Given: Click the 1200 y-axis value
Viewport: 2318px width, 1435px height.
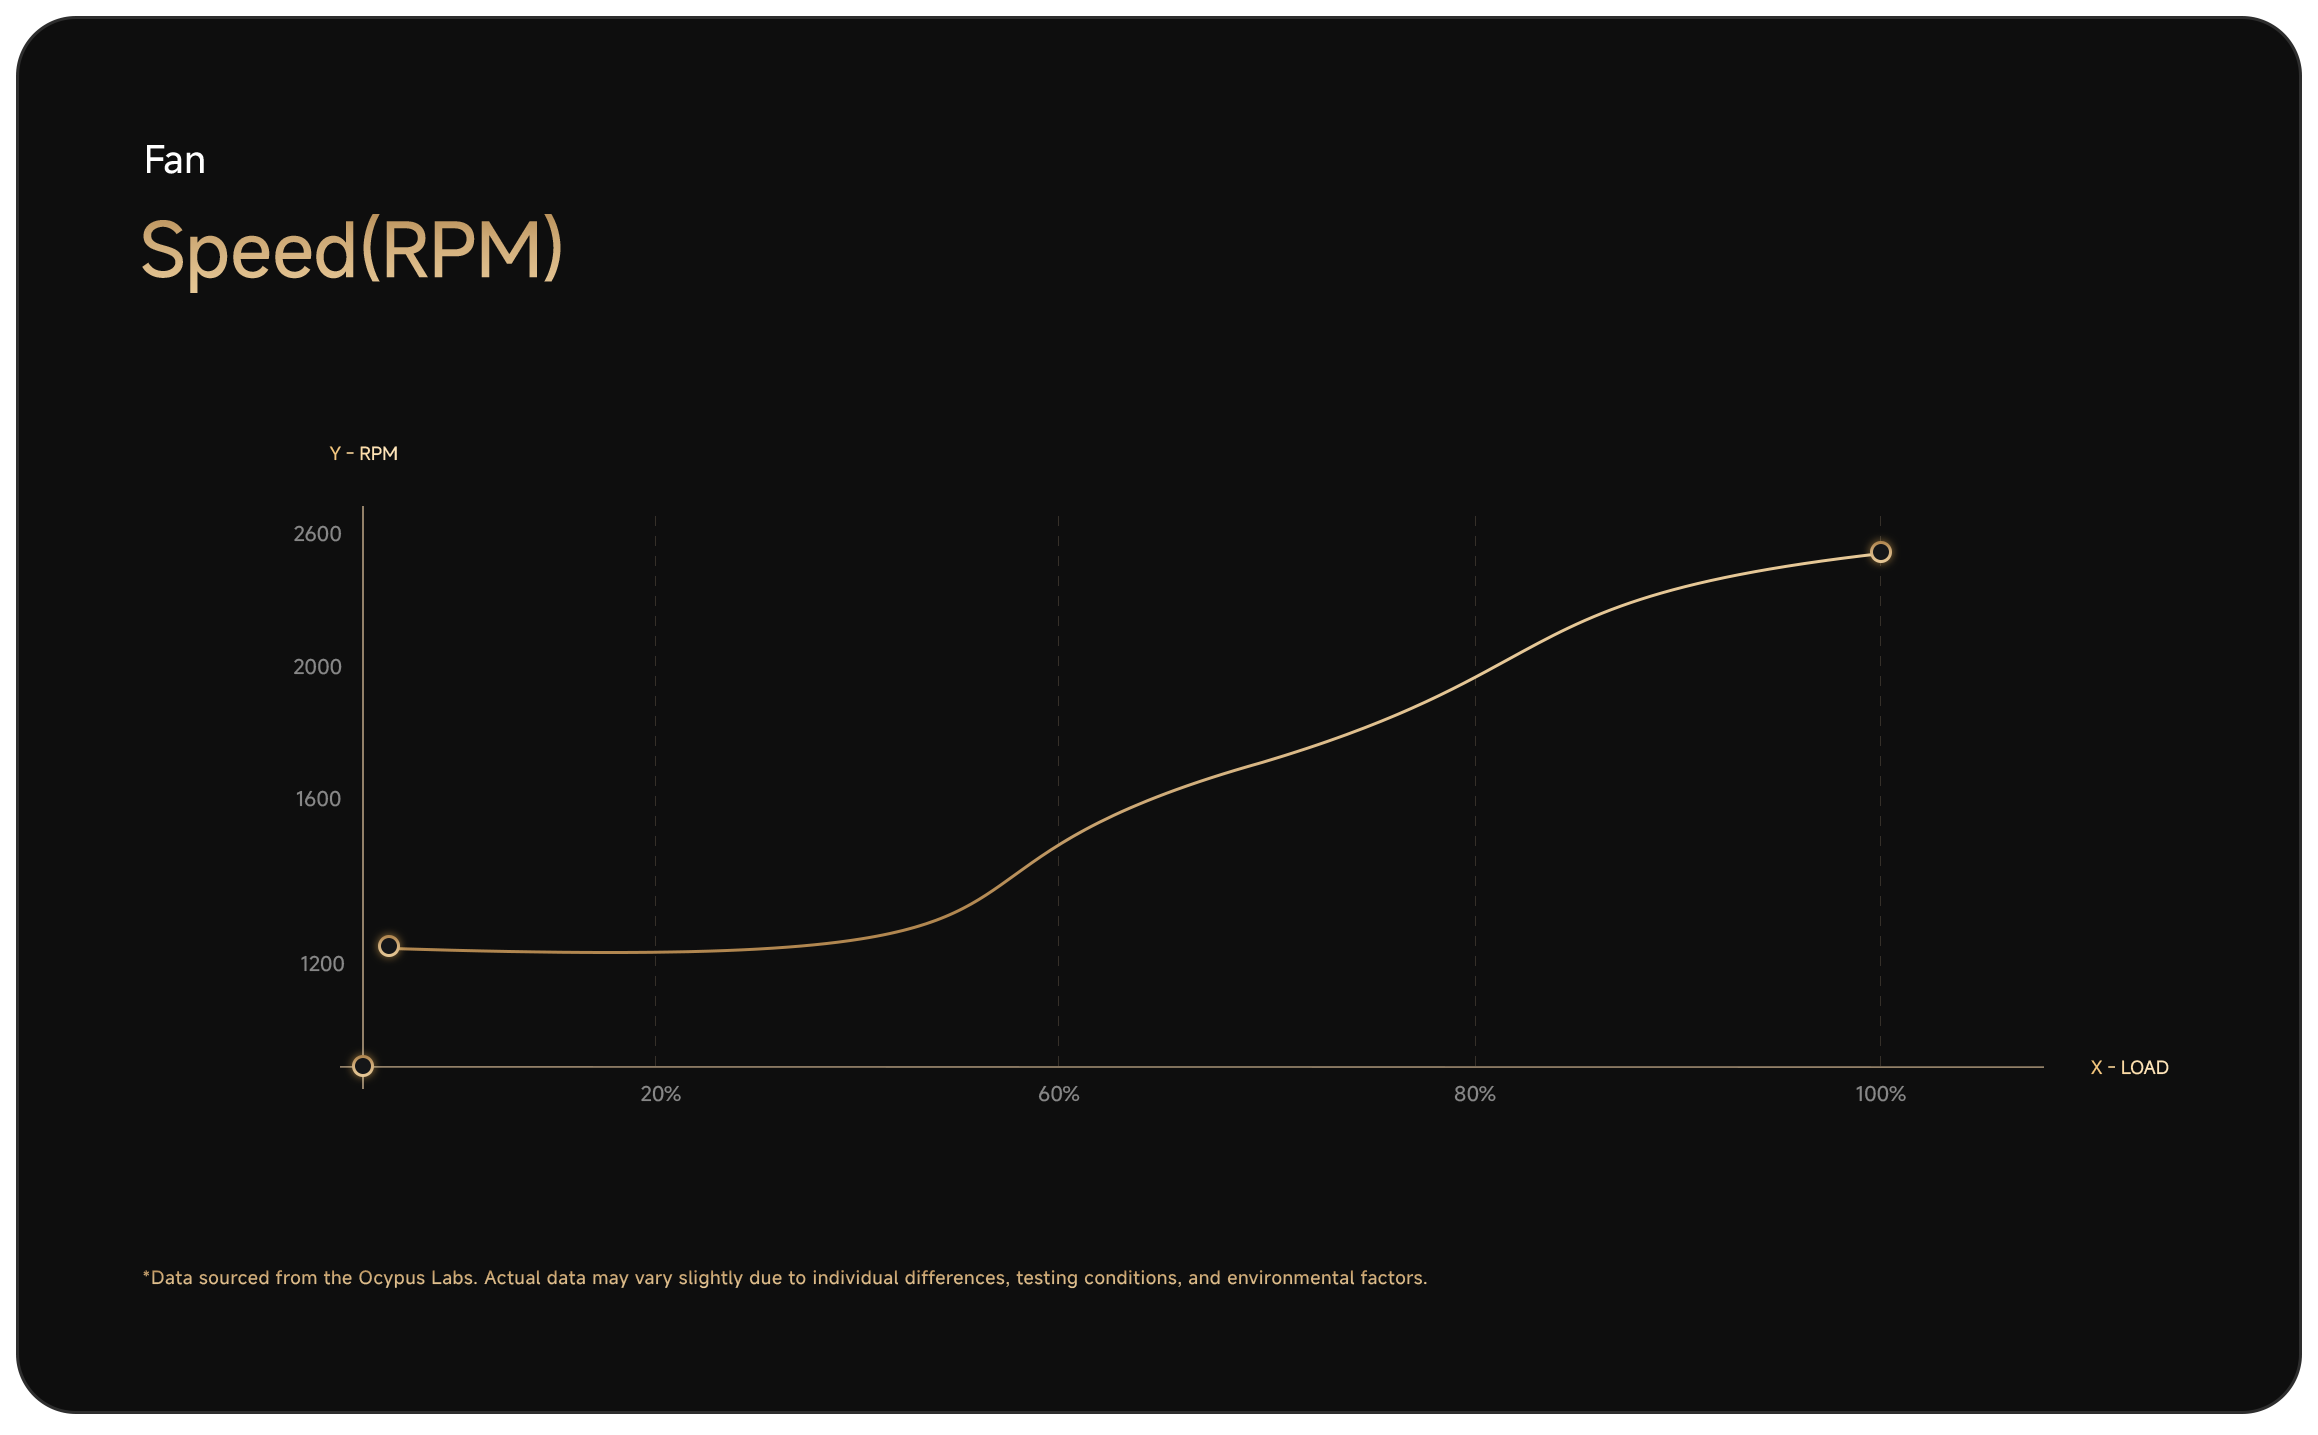Looking at the screenshot, I should pyautogui.click(x=322, y=964).
